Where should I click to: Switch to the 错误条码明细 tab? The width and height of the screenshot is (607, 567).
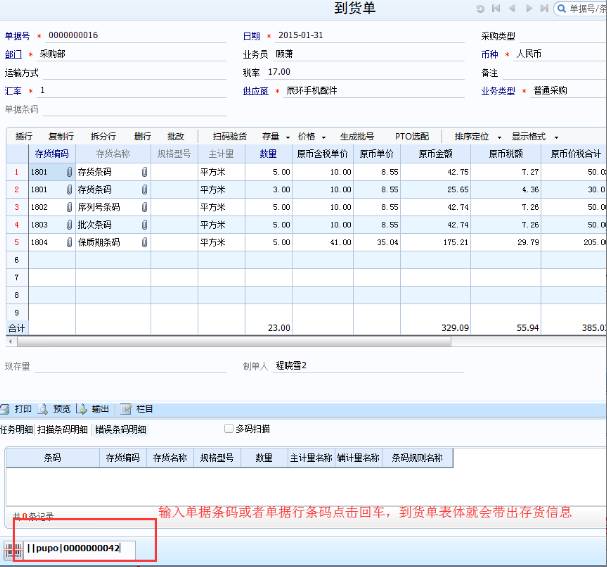(120, 429)
